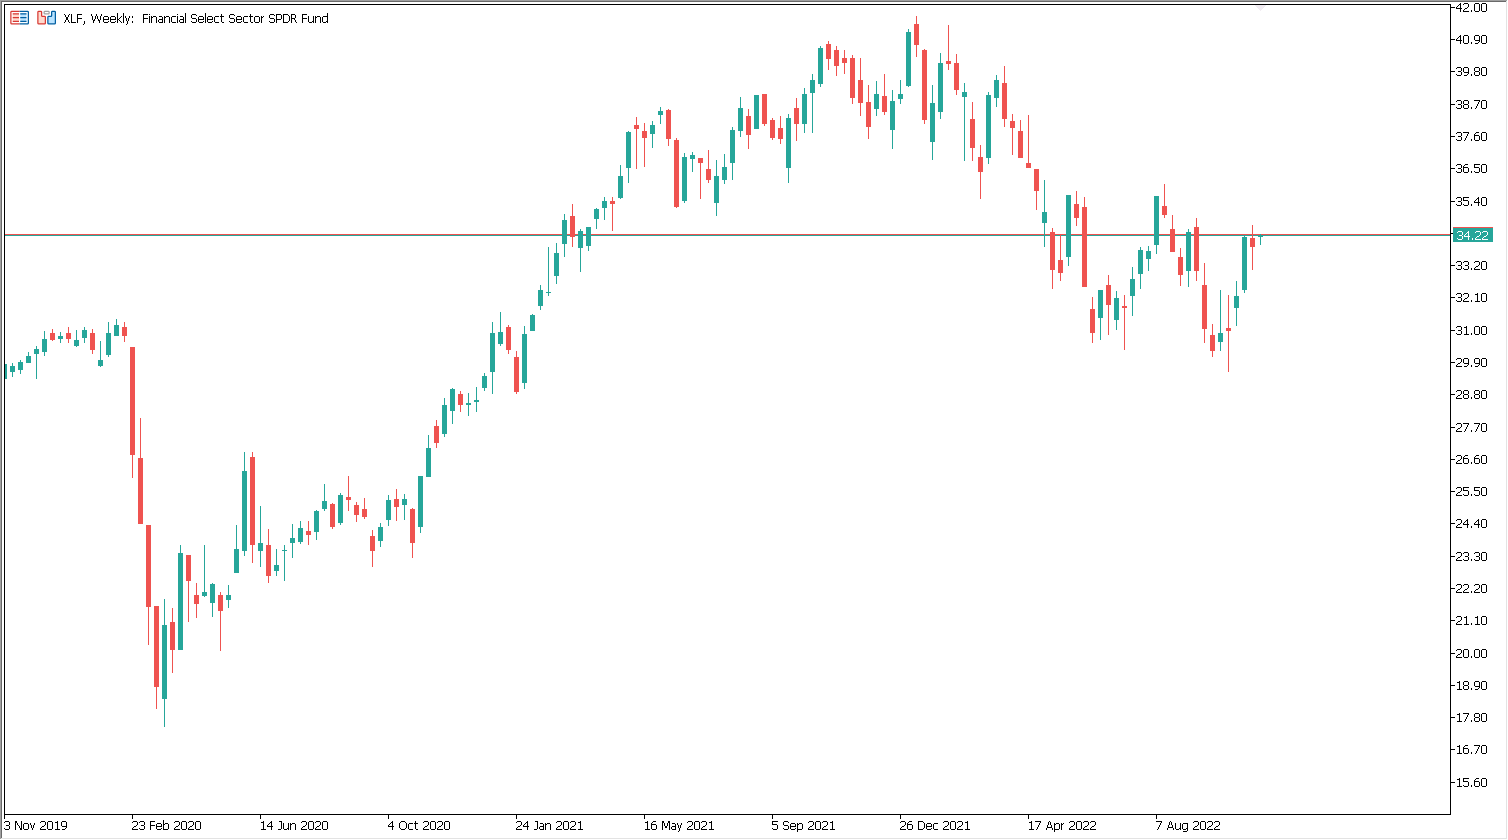Click the 28.80 price scale label

tap(1472, 395)
